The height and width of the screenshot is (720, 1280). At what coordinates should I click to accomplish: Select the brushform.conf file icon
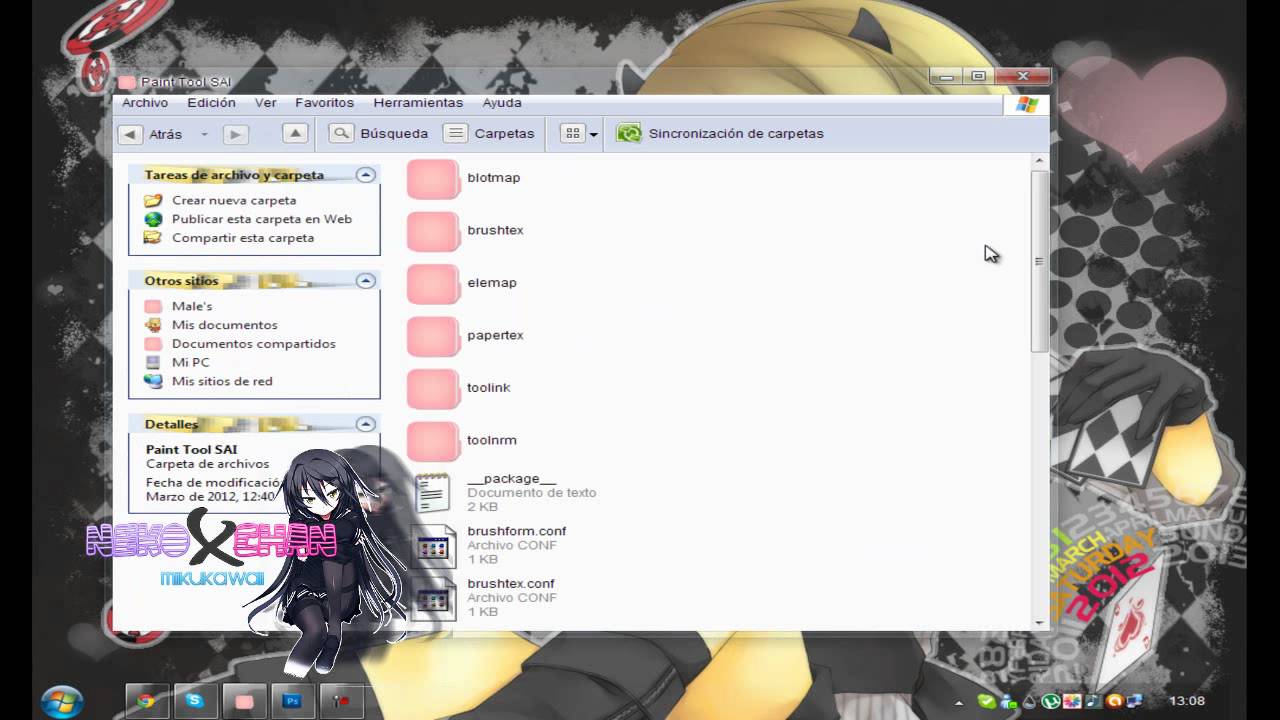433,546
